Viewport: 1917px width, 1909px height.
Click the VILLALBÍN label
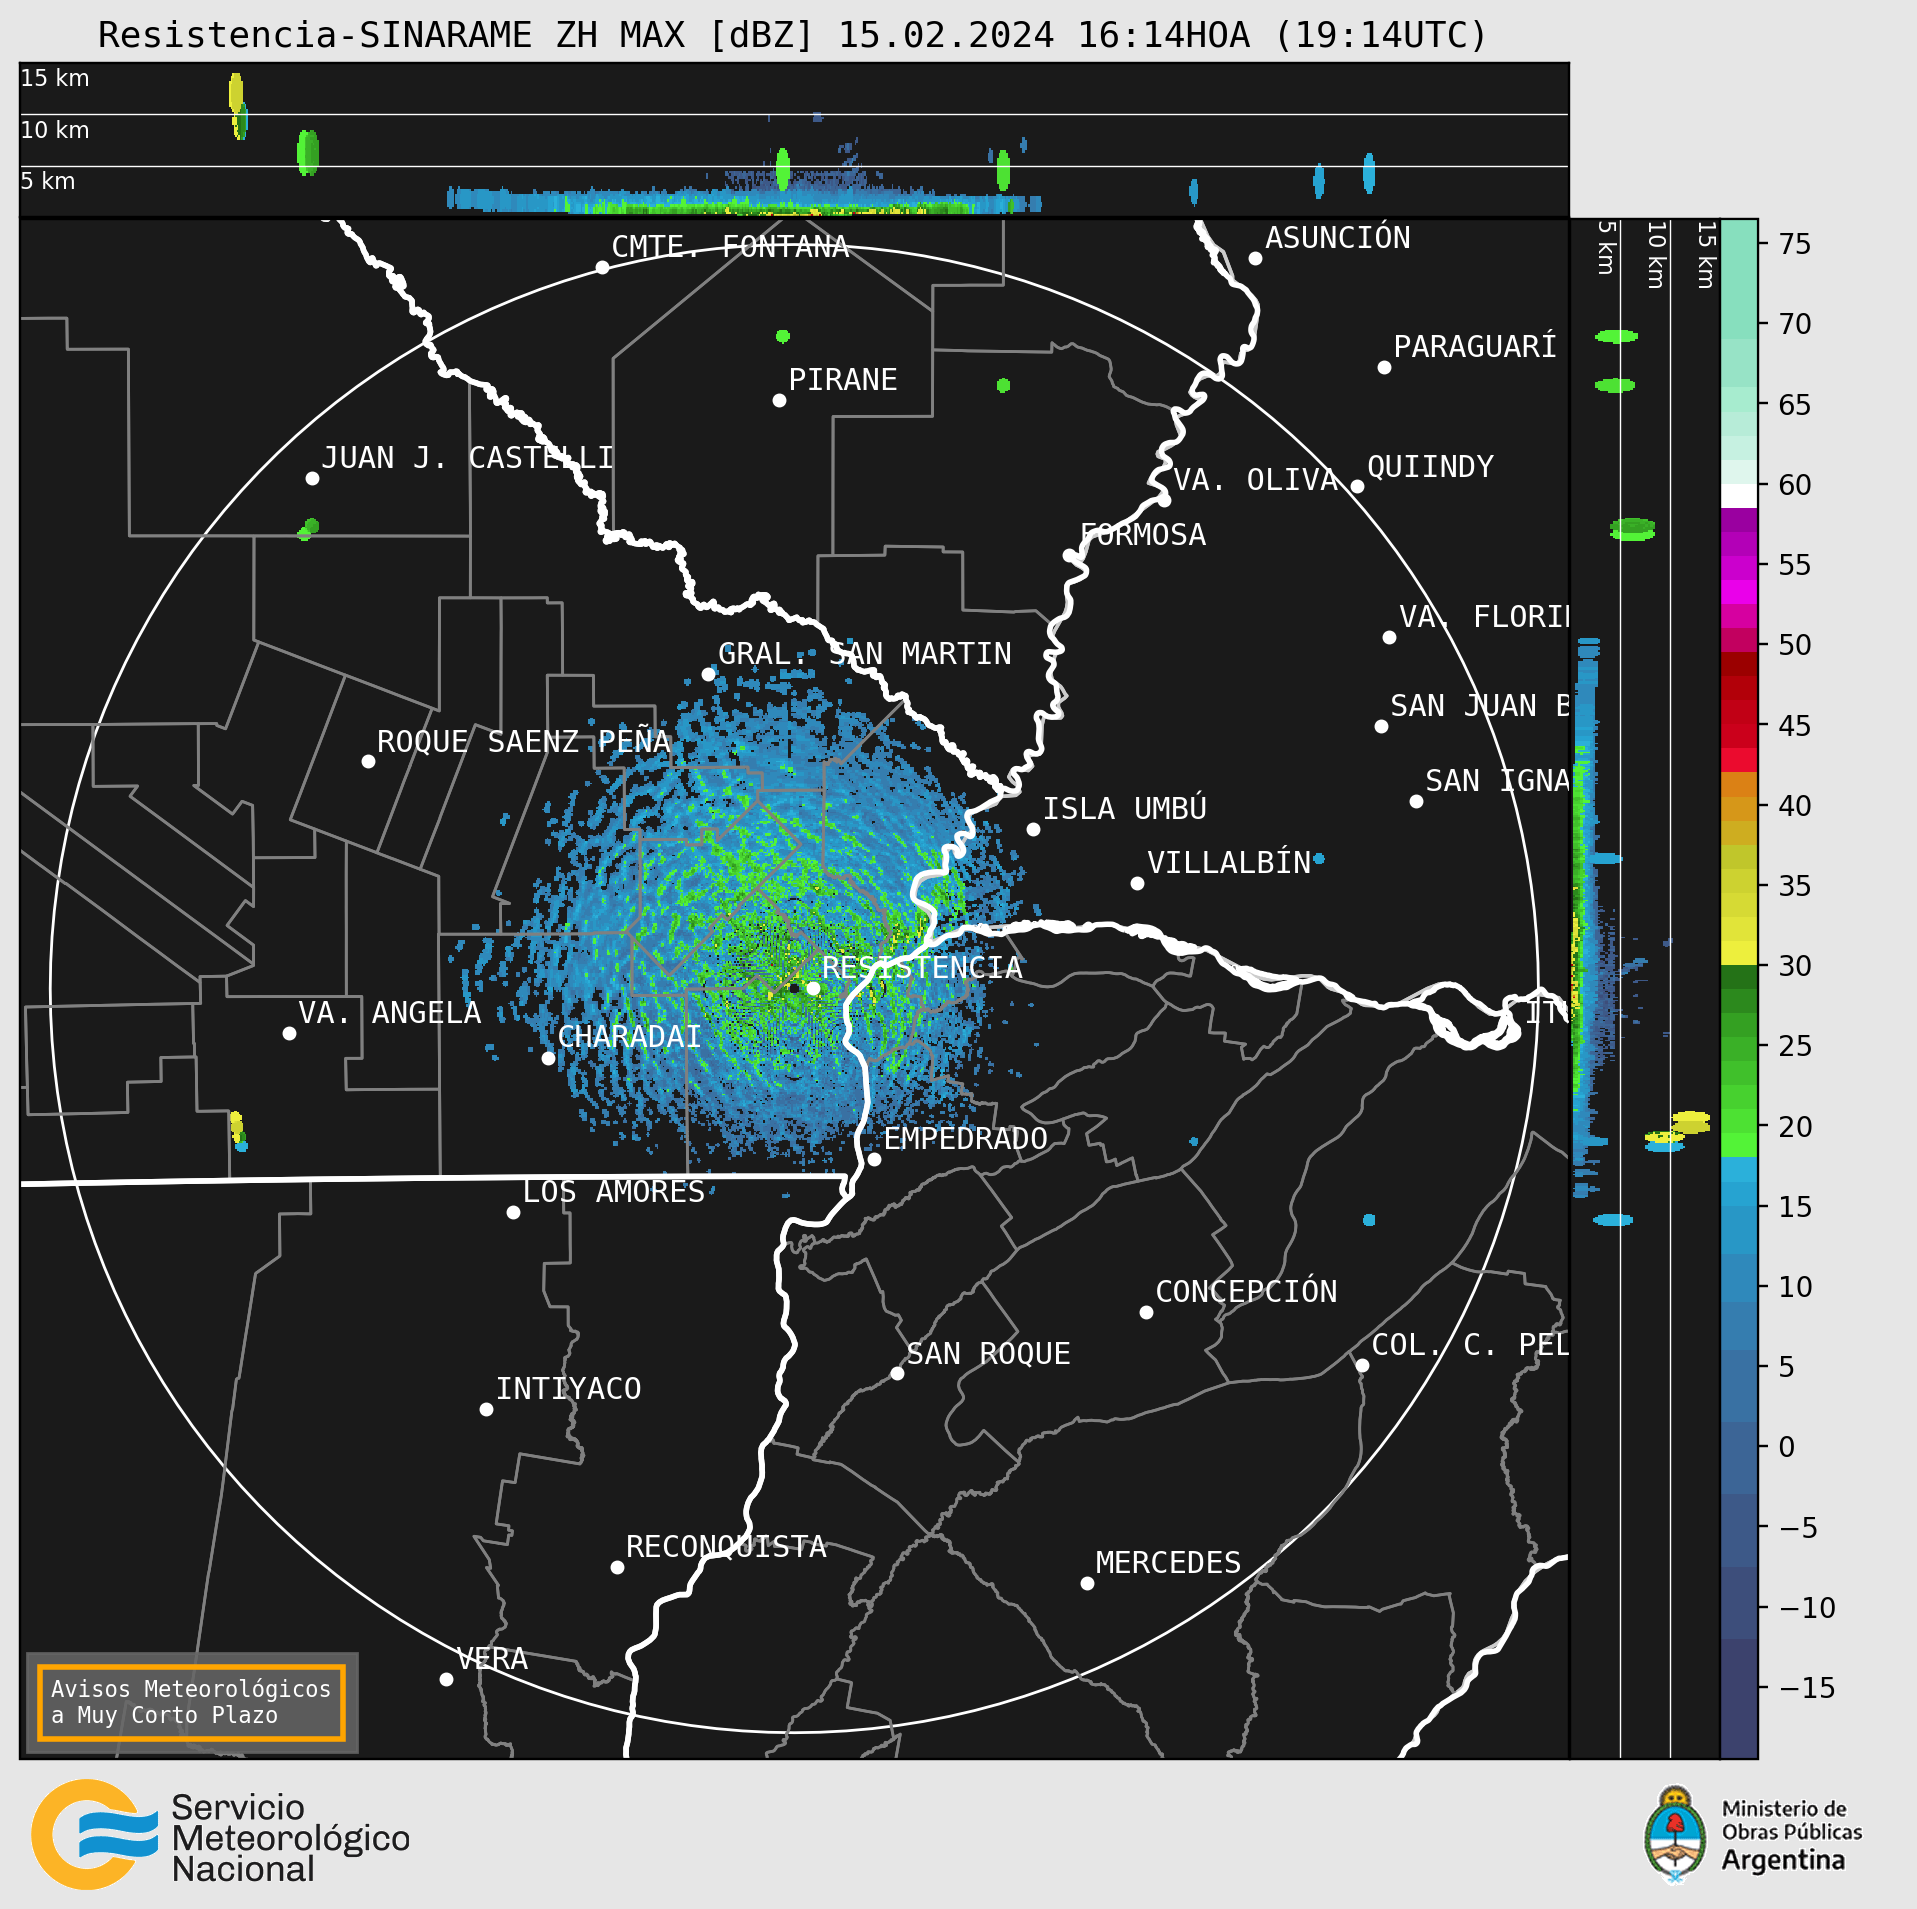click(1229, 862)
